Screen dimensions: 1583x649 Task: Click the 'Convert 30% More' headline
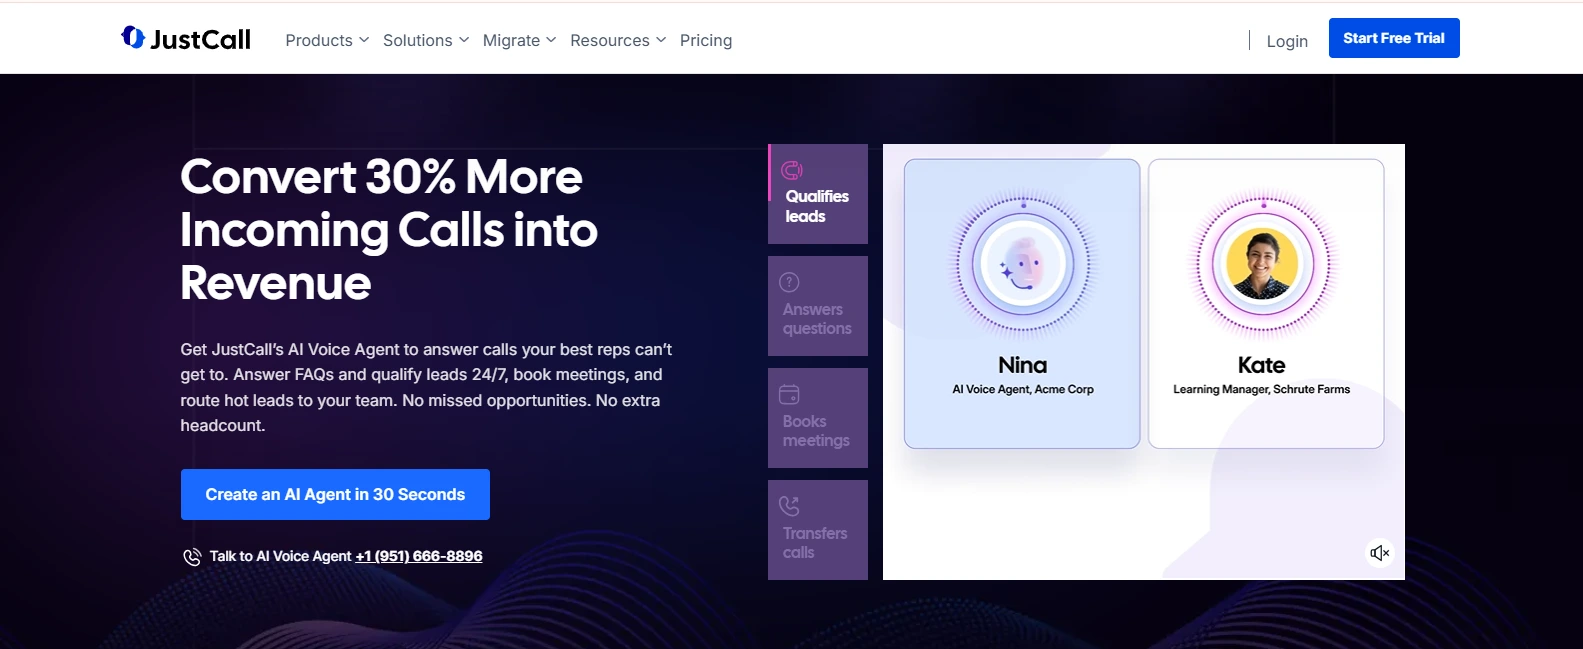point(381,177)
